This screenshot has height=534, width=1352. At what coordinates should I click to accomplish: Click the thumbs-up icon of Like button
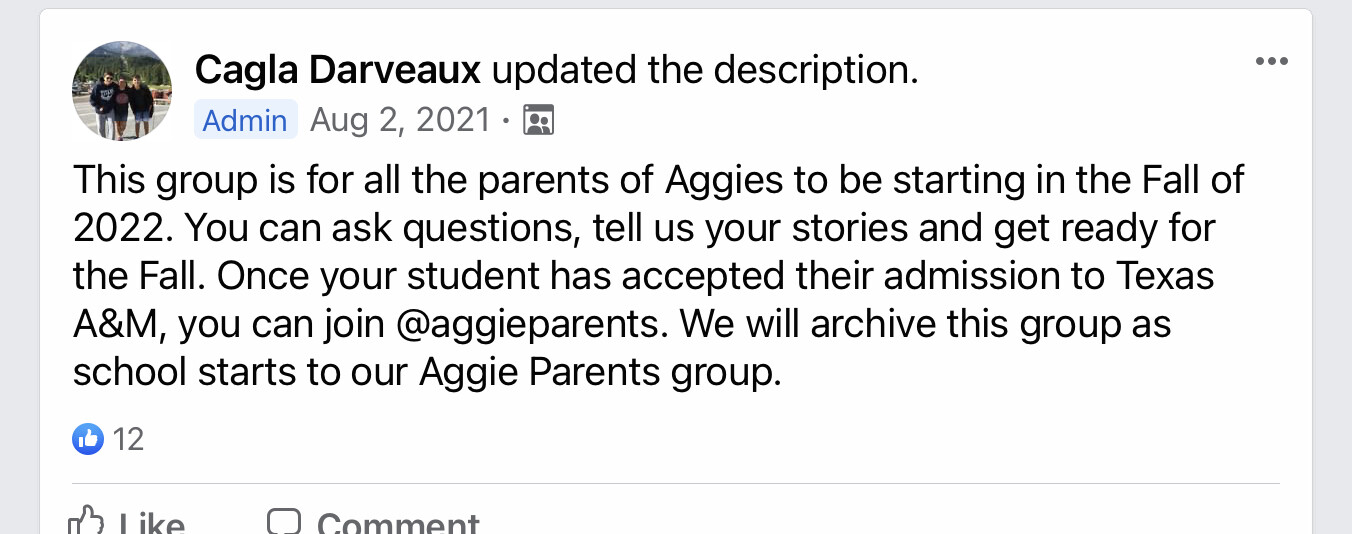click(x=86, y=522)
